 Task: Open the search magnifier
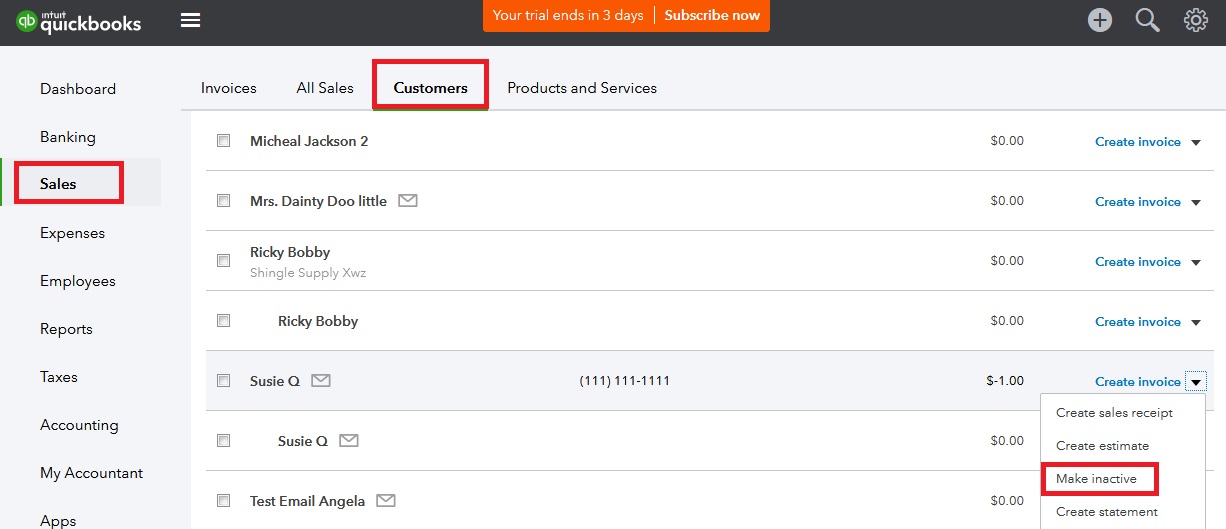(1147, 20)
